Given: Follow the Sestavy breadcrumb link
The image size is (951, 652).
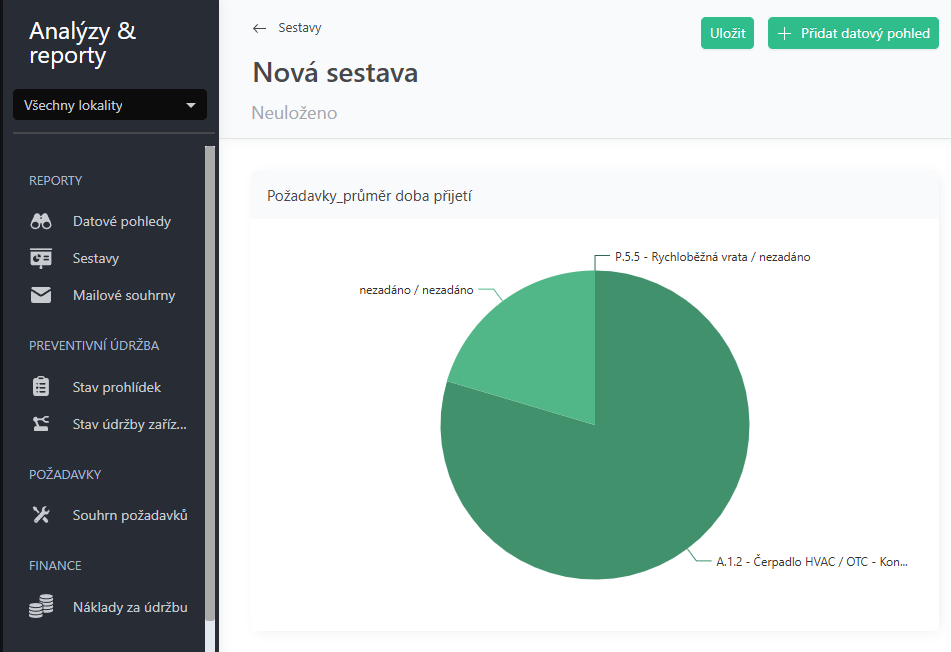Looking at the screenshot, I should [x=300, y=28].
